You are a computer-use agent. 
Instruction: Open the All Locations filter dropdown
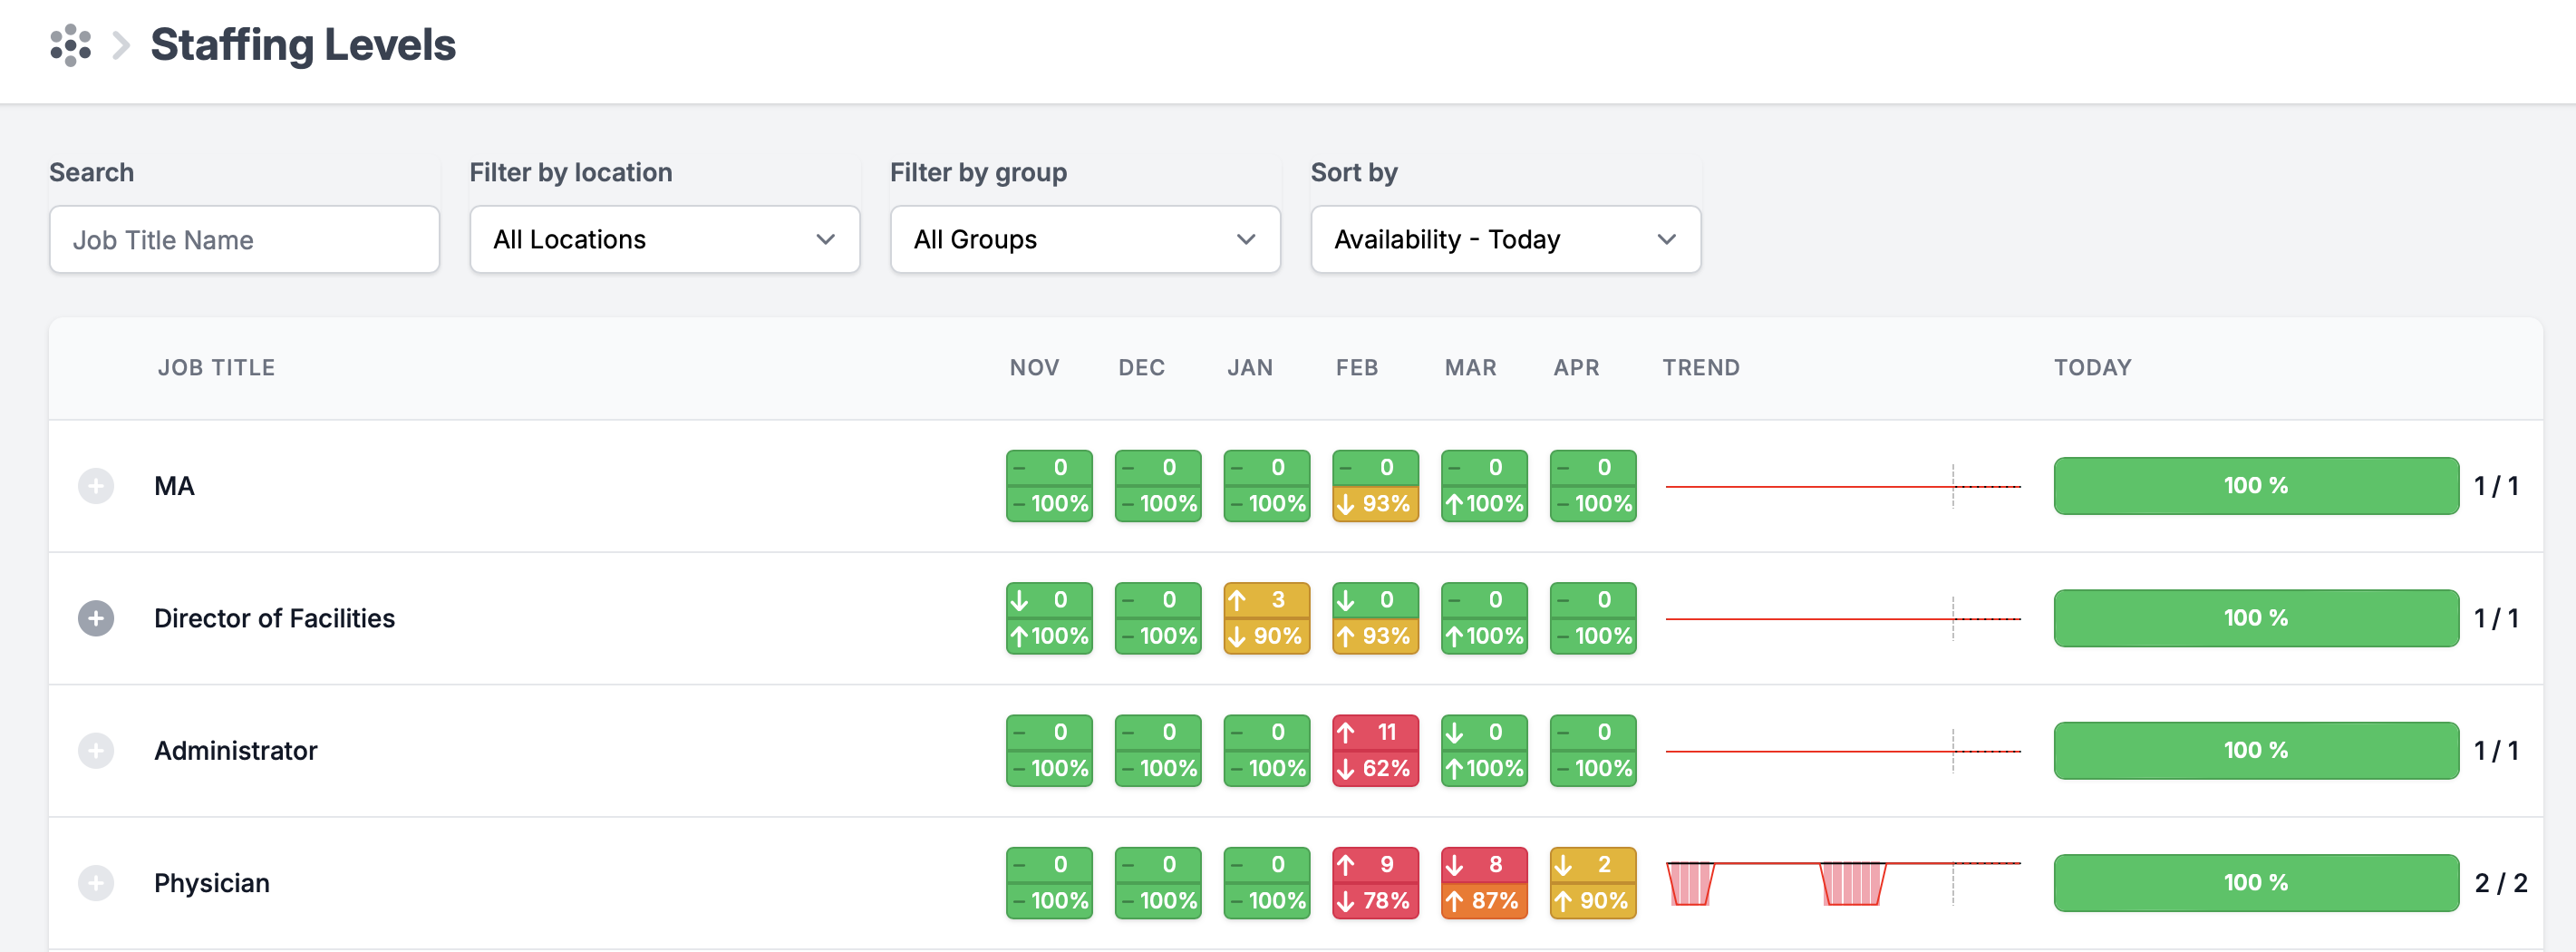coord(665,239)
